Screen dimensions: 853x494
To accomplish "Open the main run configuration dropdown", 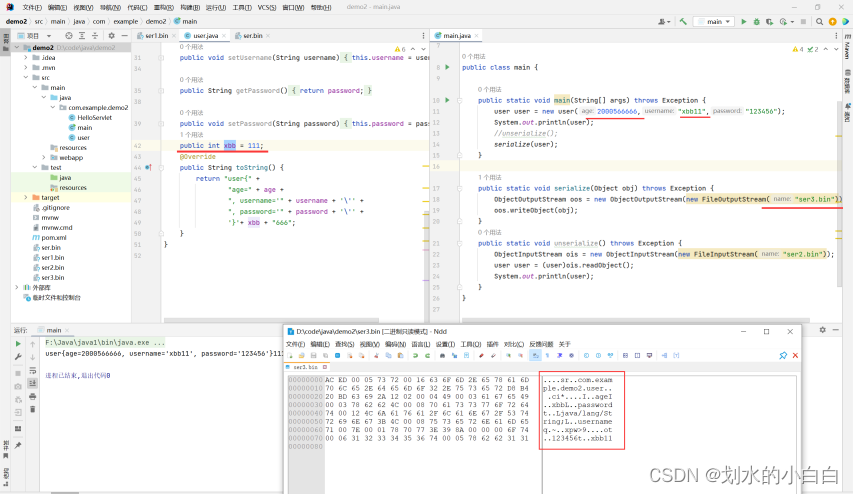I will pyautogui.click(x=714, y=21).
